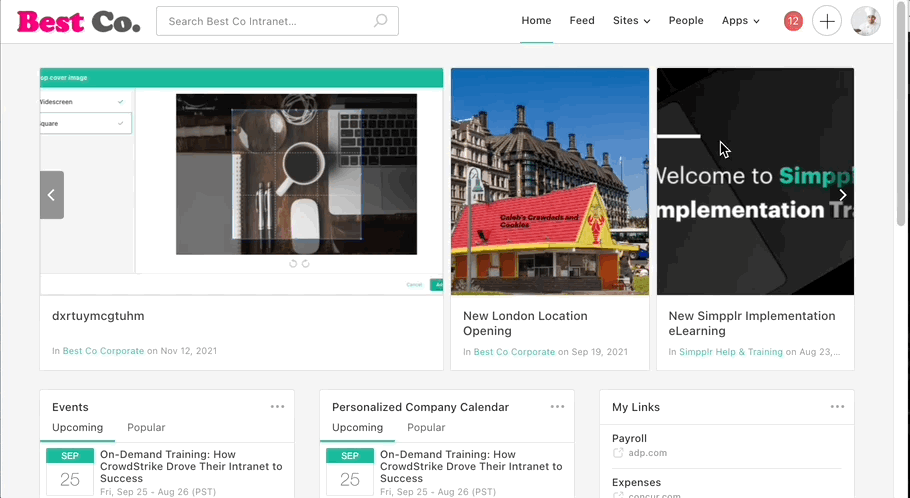The image size is (910, 498).
Task: Click the page vertical scrollbar thumb
Action: pyautogui.click(x=901, y=114)
